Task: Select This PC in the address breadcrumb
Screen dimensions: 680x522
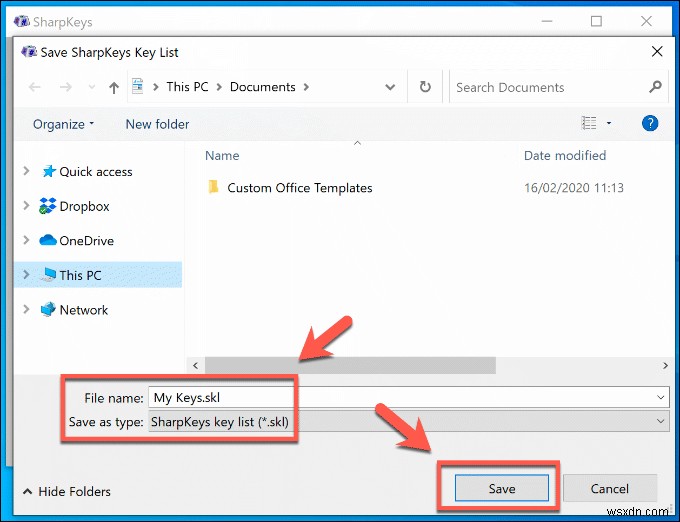Action: 187,87
